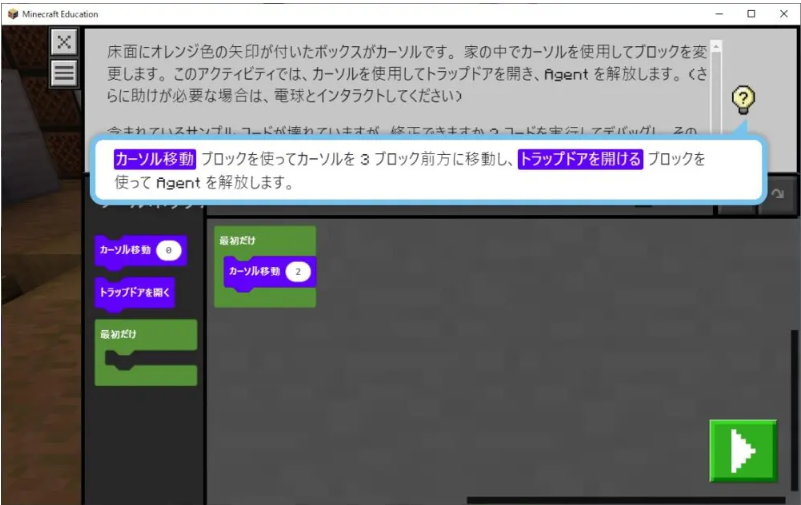Minimize the Minecraft Education window

pos(719,14)
